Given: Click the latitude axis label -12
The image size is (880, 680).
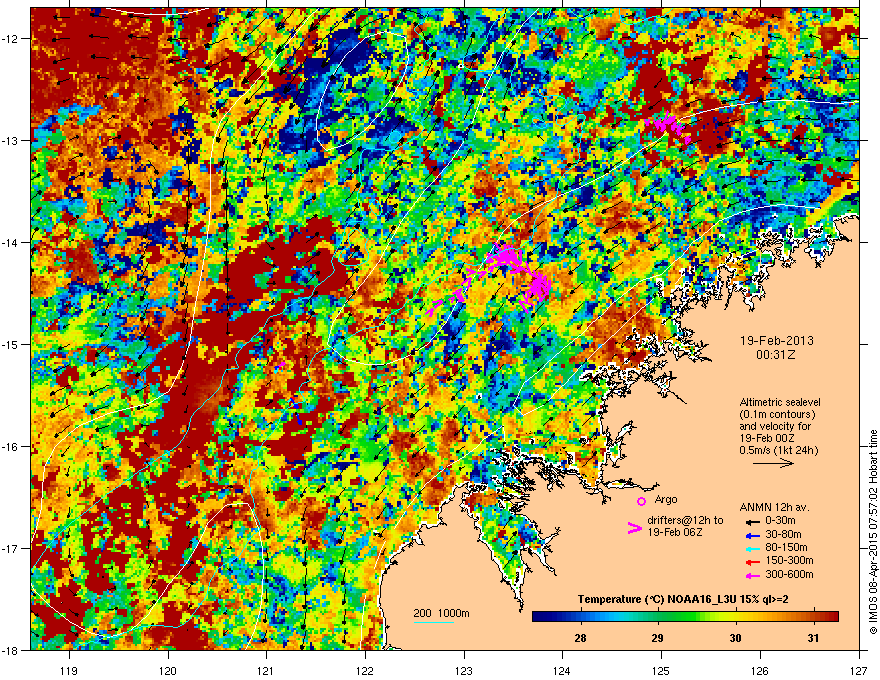Looking at the screenshot, I should 10,39.
